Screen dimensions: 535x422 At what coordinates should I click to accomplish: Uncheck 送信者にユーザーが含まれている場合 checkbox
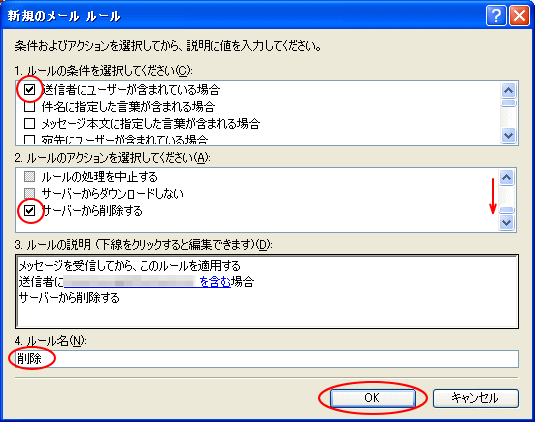(x=30, y=90)
